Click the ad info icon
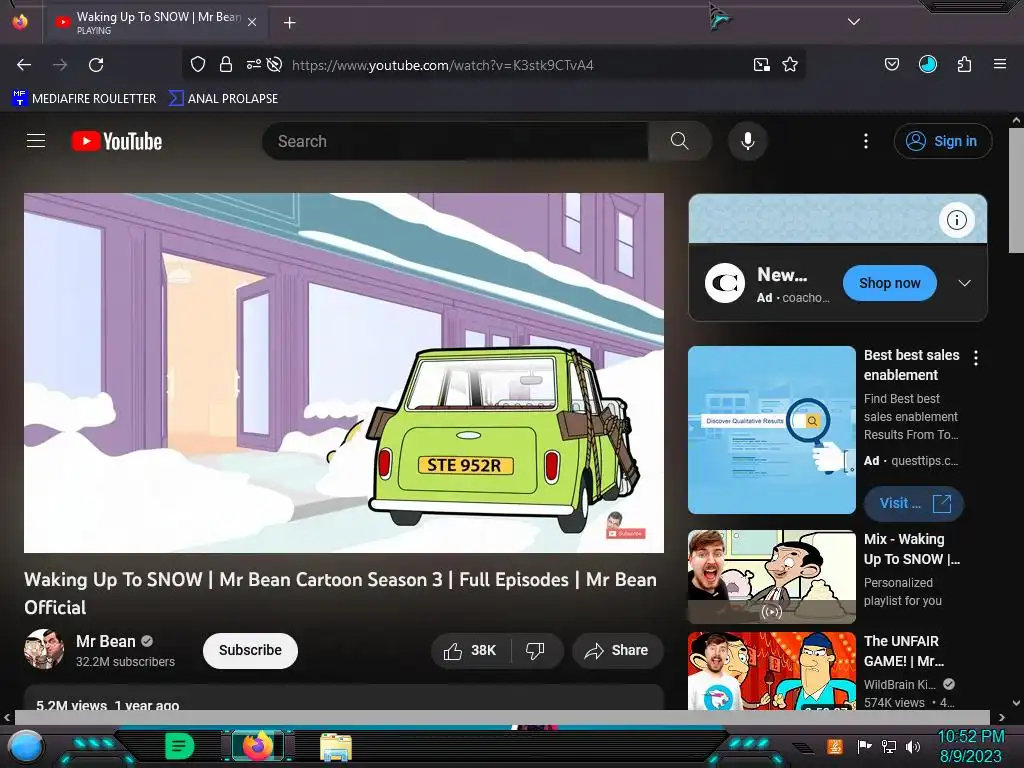Screen dimensions: 1024x768 [957, 220]
